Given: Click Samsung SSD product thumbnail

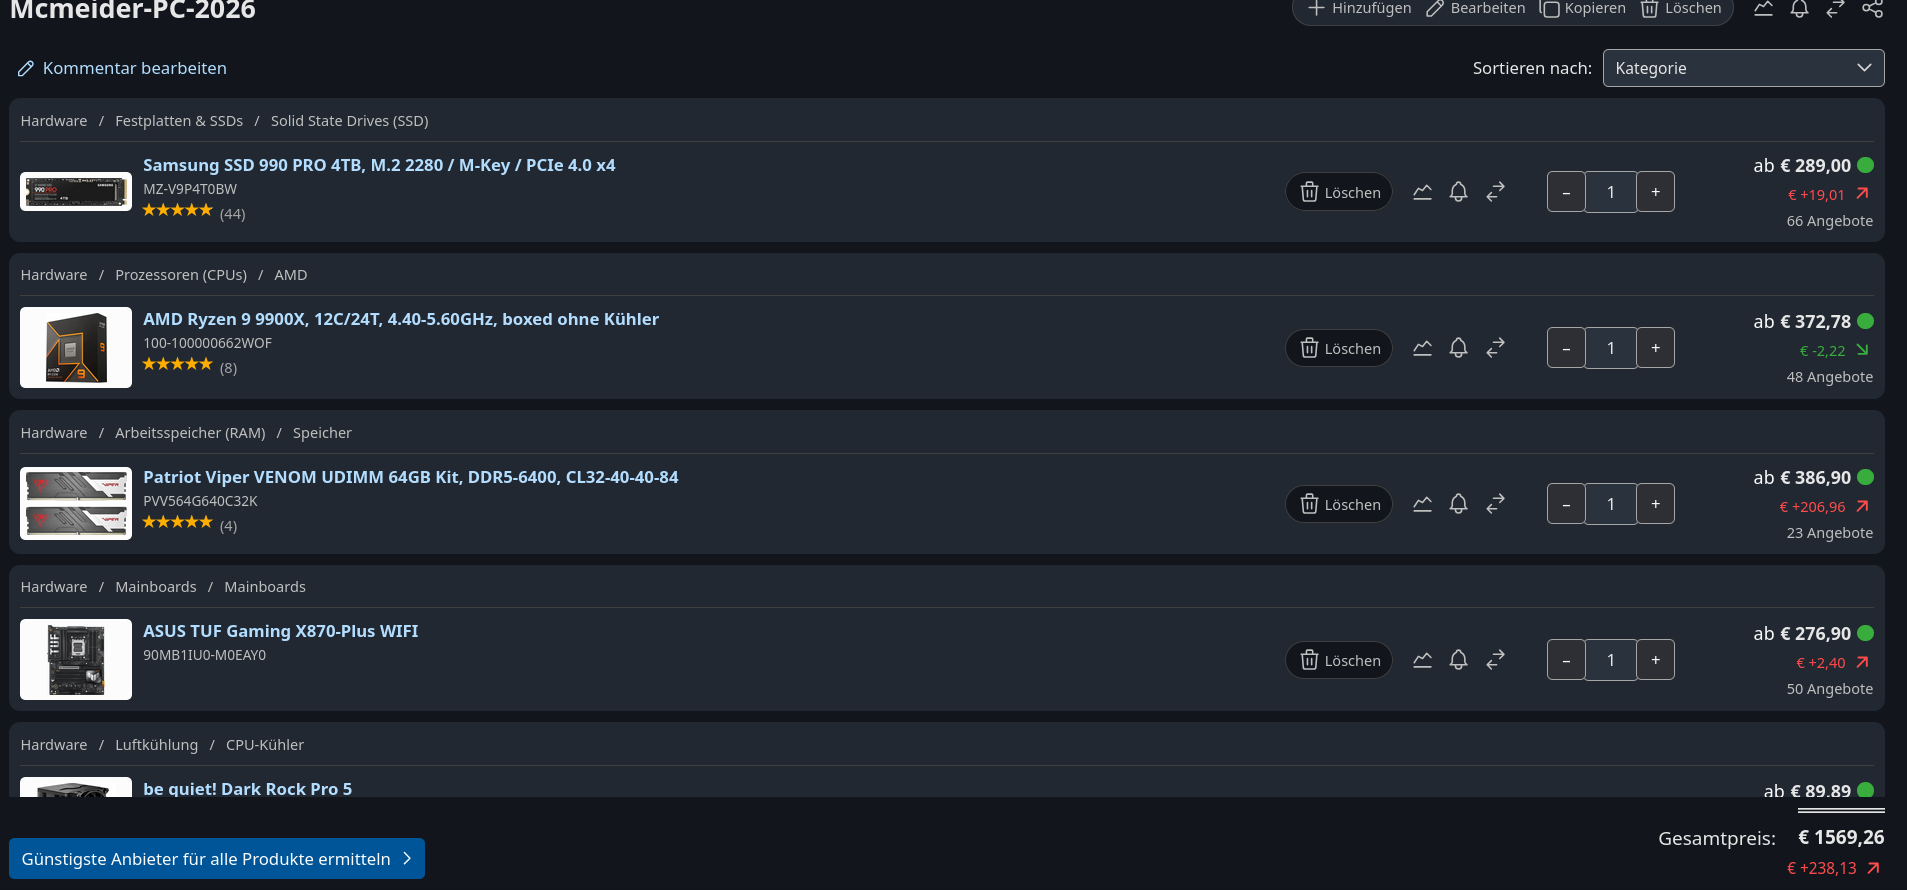Looking at the screenshot, I should click(x=76, y=191).
